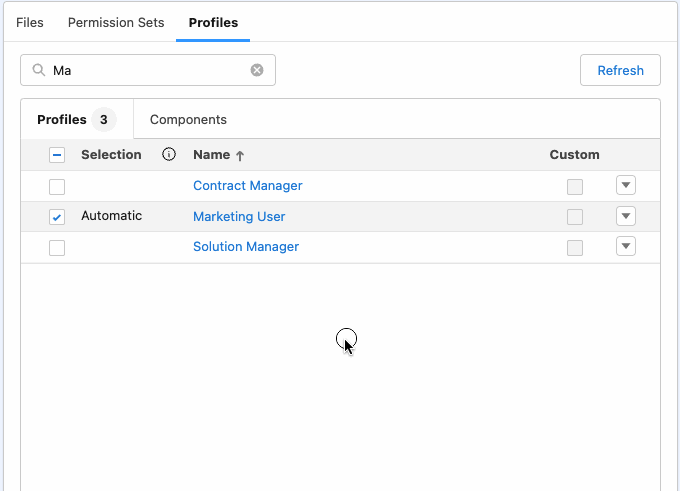Toggle the select-all header checkbox
680x491 pixels.
[x=57, y=155]
